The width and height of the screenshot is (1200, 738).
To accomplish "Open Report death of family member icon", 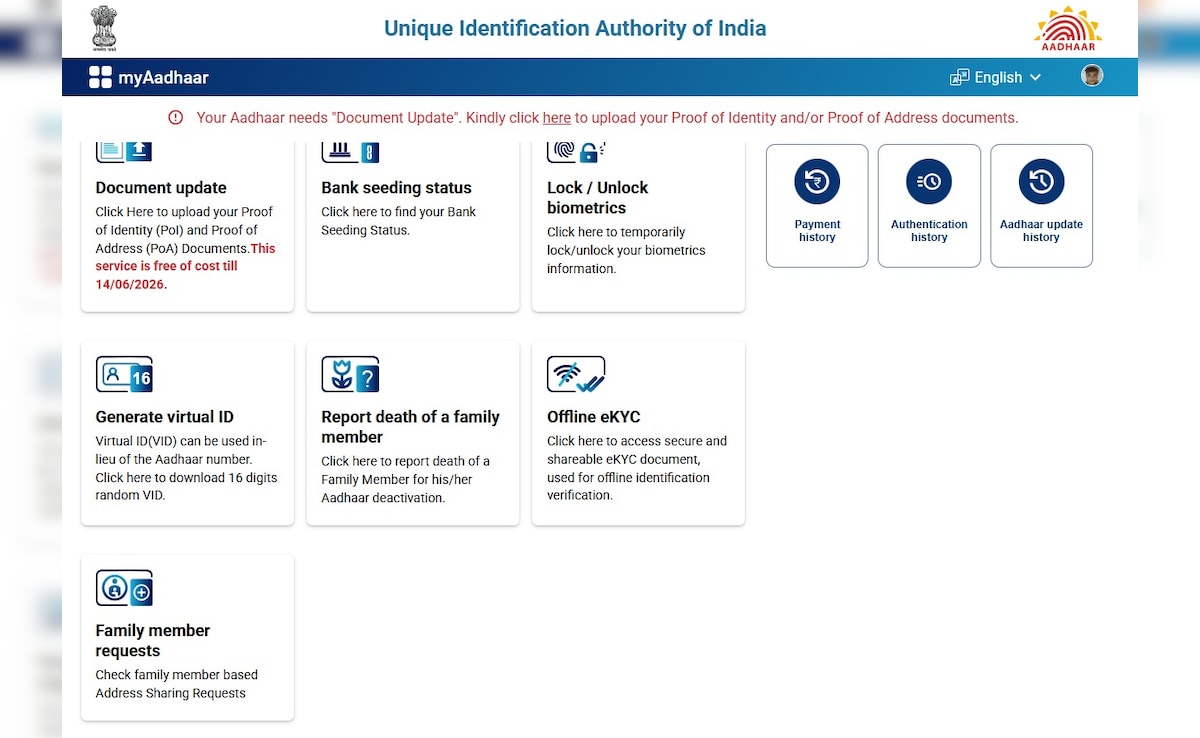I will (350, 375).
